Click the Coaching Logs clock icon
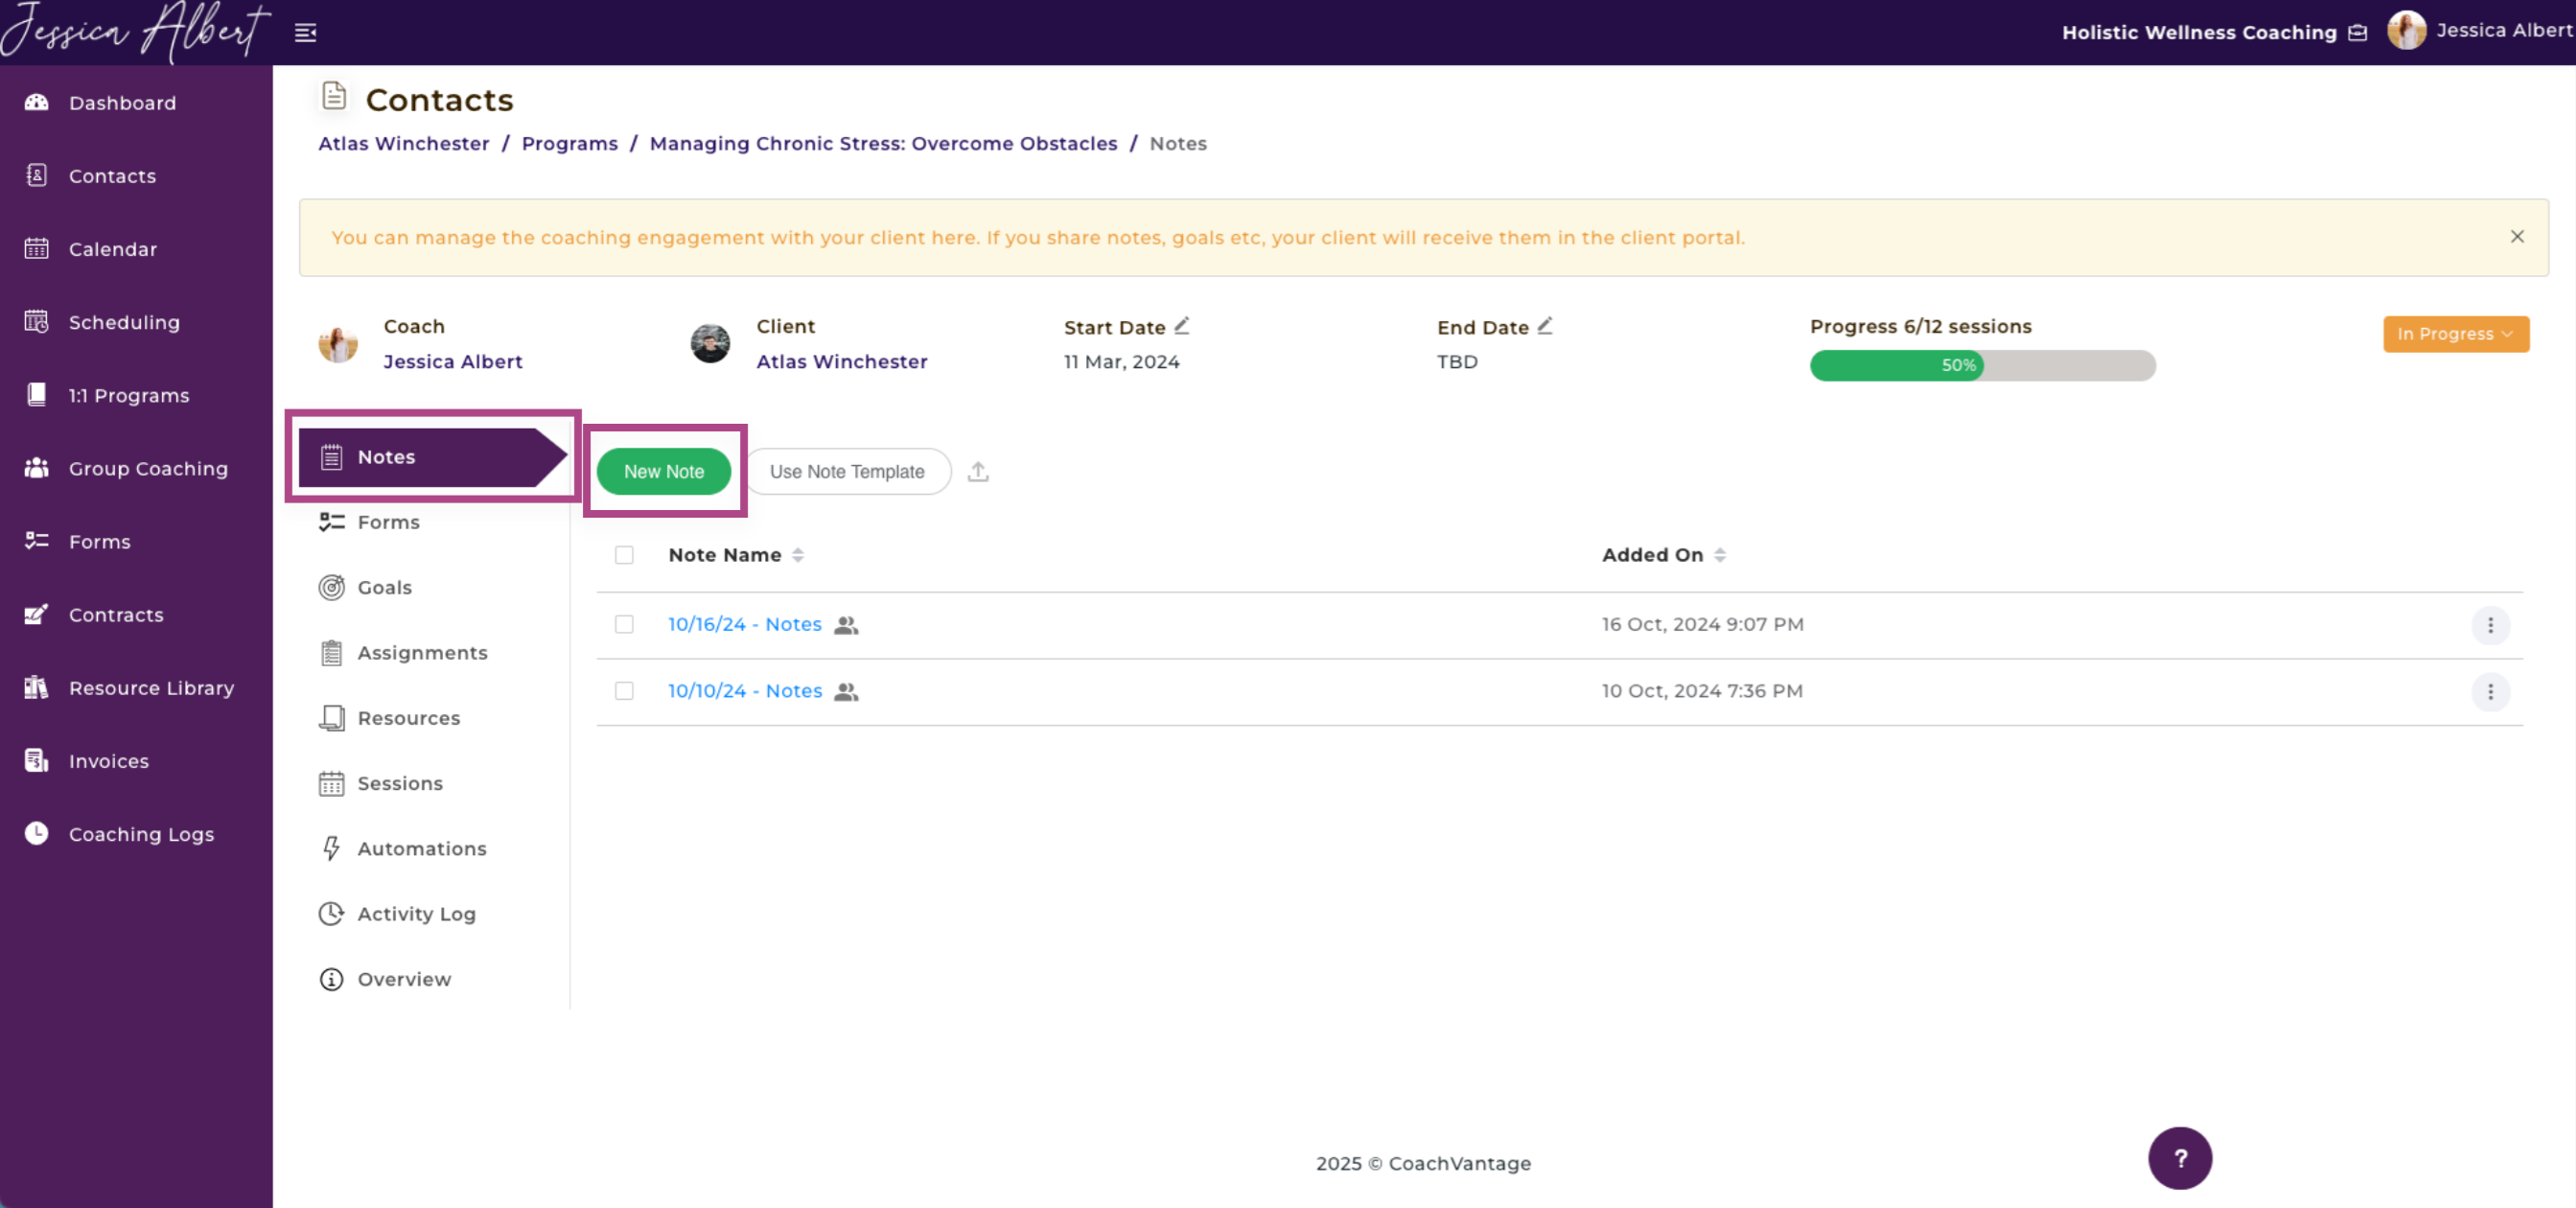Viewport: 2576px width, 1208px height. 37,833
